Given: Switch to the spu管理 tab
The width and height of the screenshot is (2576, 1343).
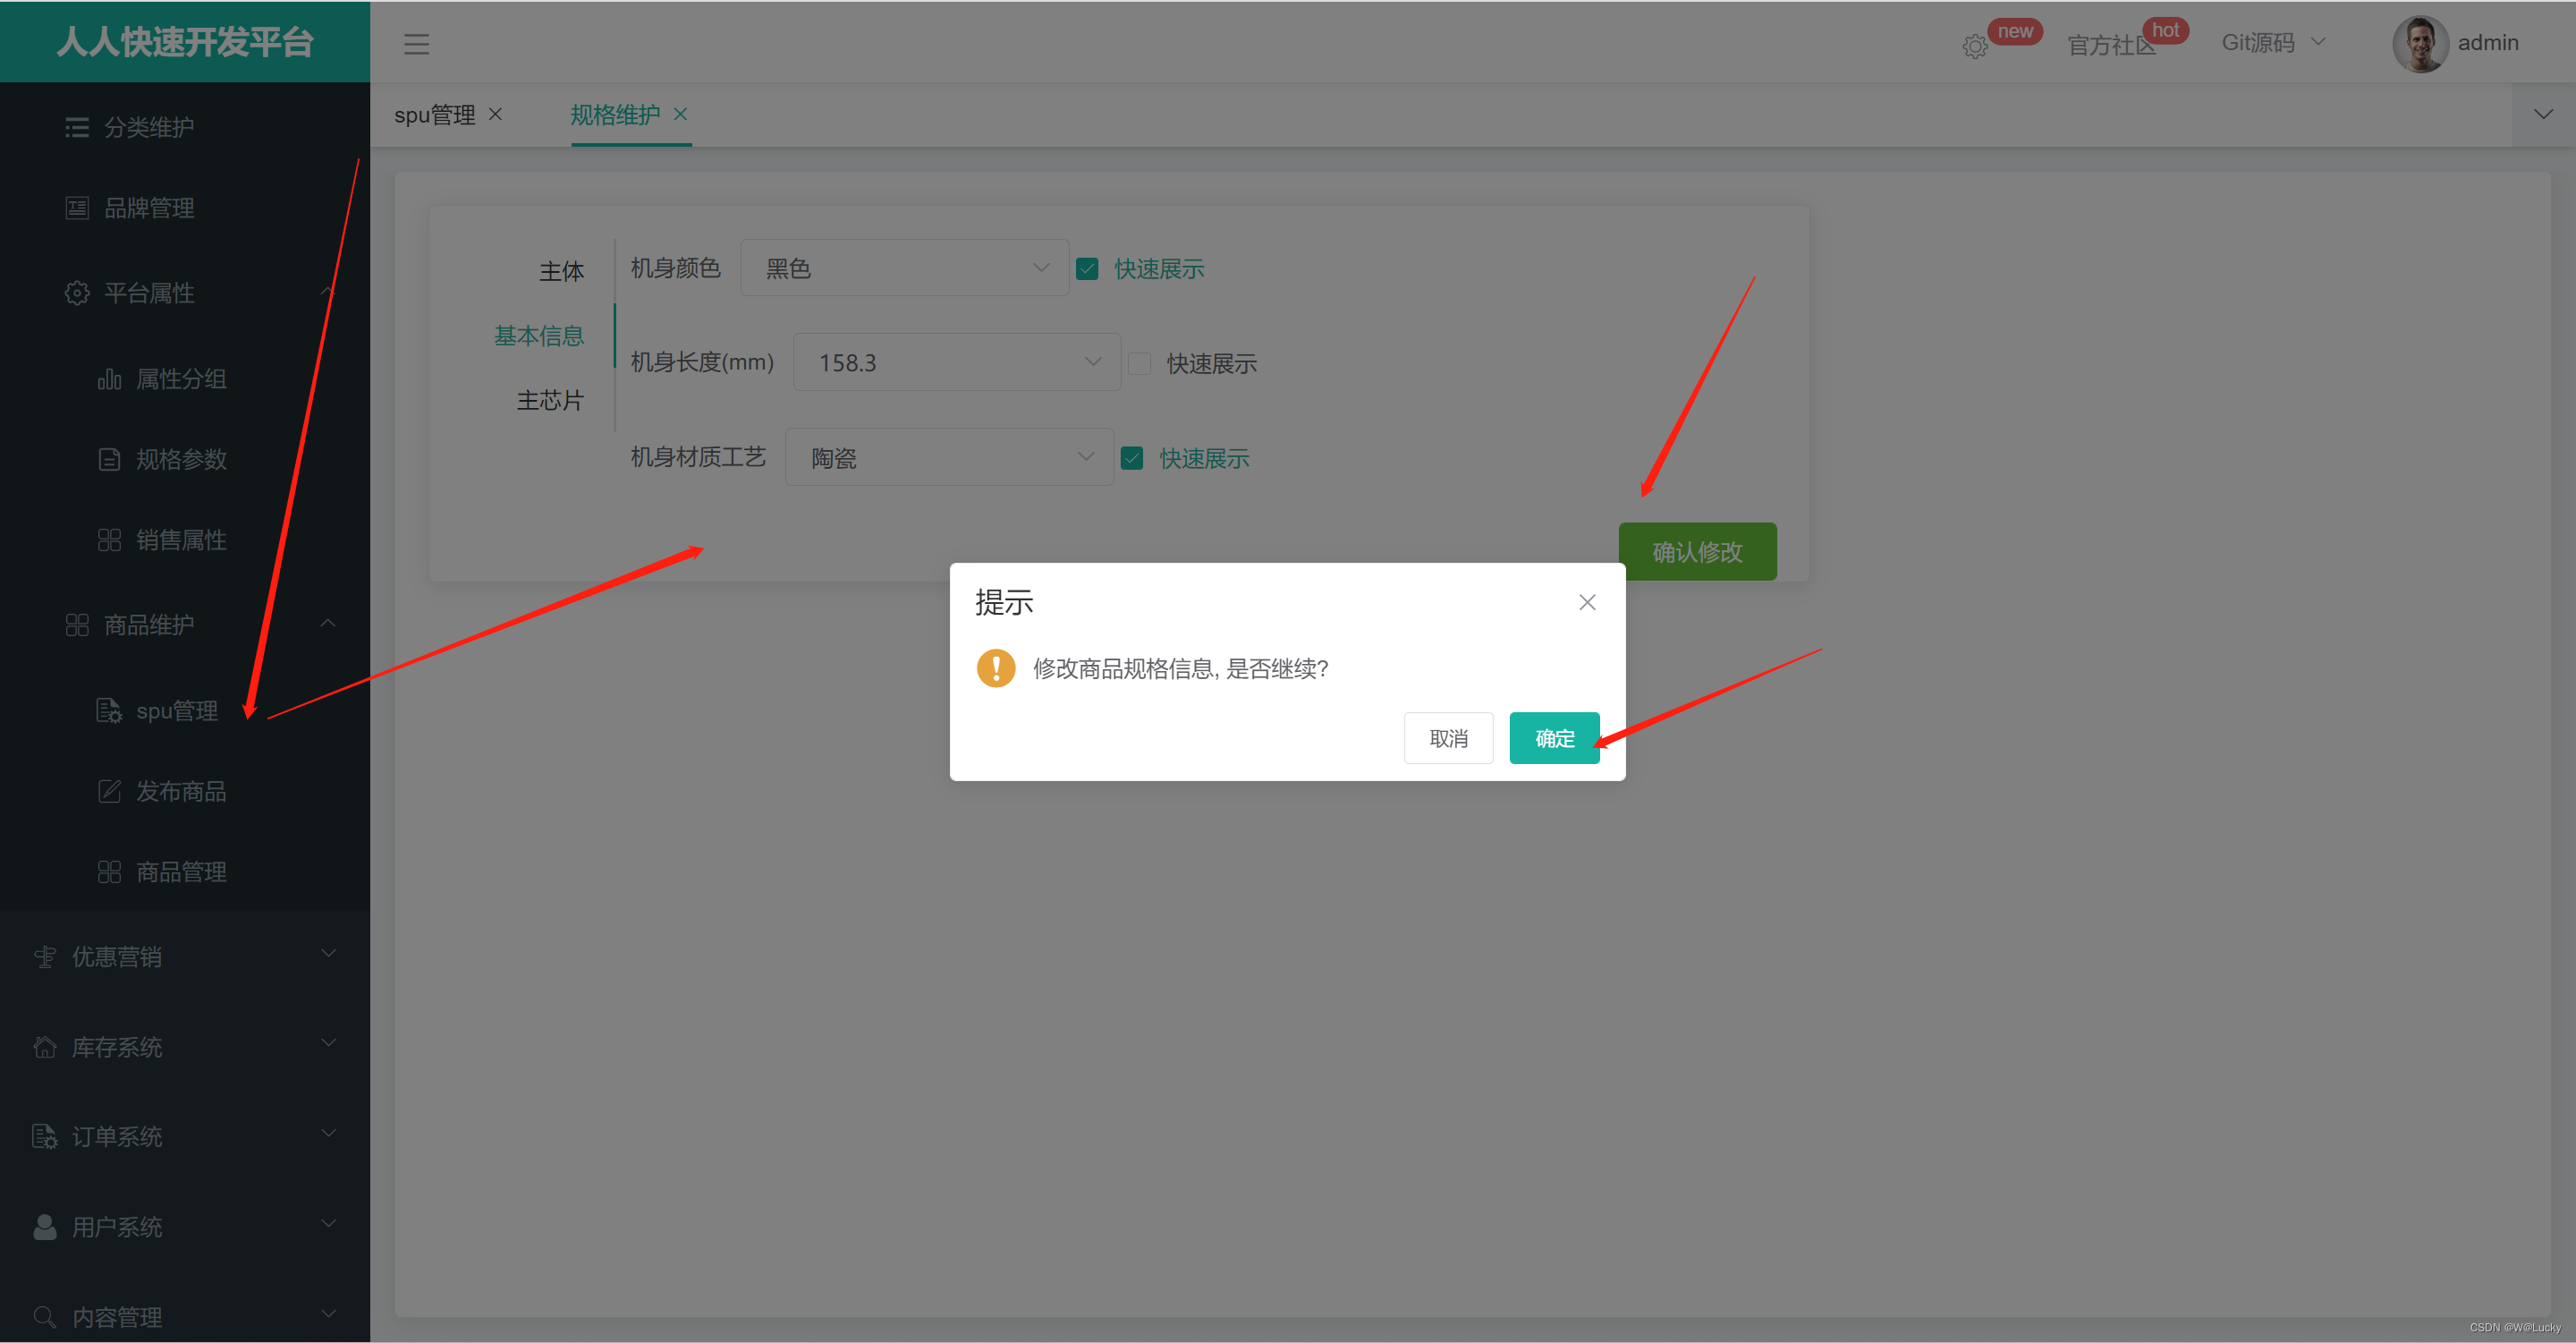Looking at the screenshot, I should (434, 115).
